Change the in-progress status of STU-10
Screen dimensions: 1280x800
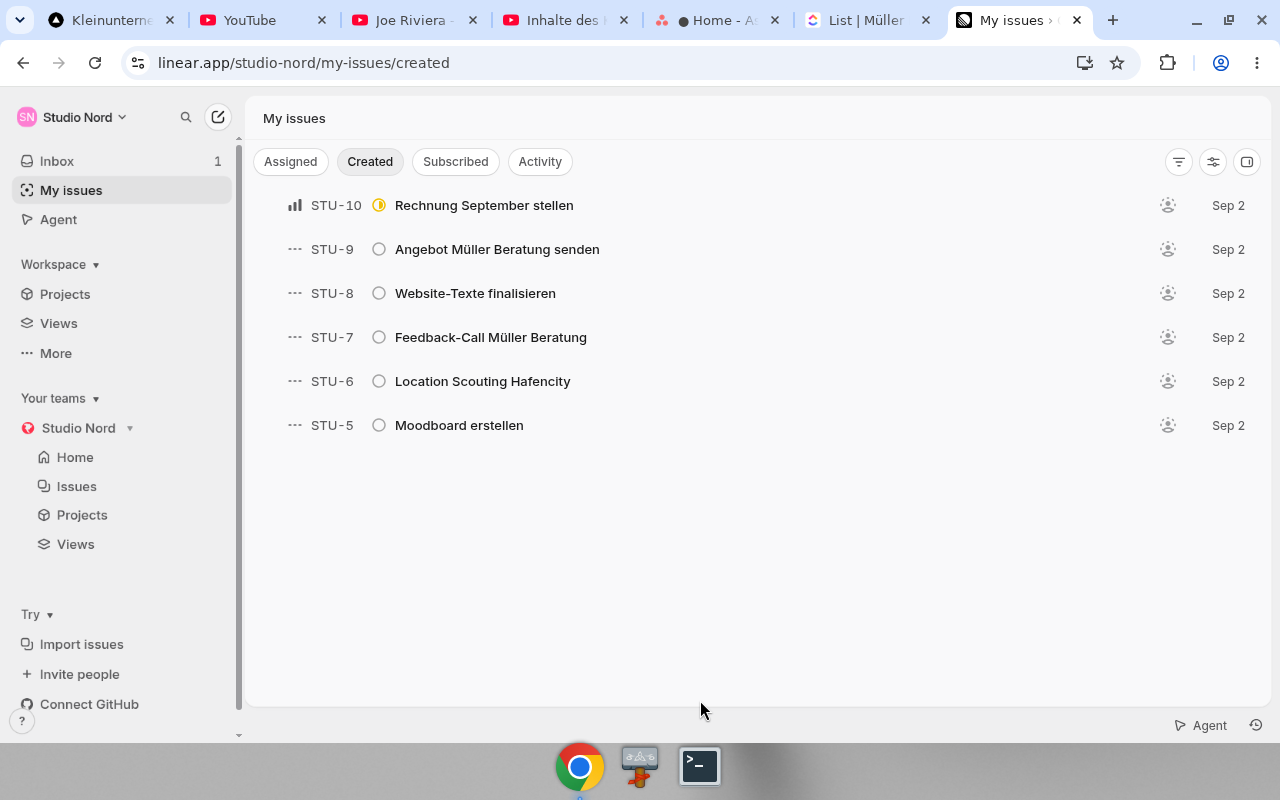click(379, 205)
